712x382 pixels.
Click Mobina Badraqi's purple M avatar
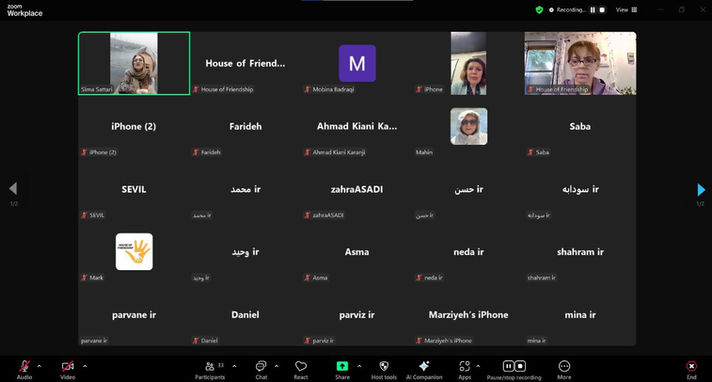pos(357,63)
